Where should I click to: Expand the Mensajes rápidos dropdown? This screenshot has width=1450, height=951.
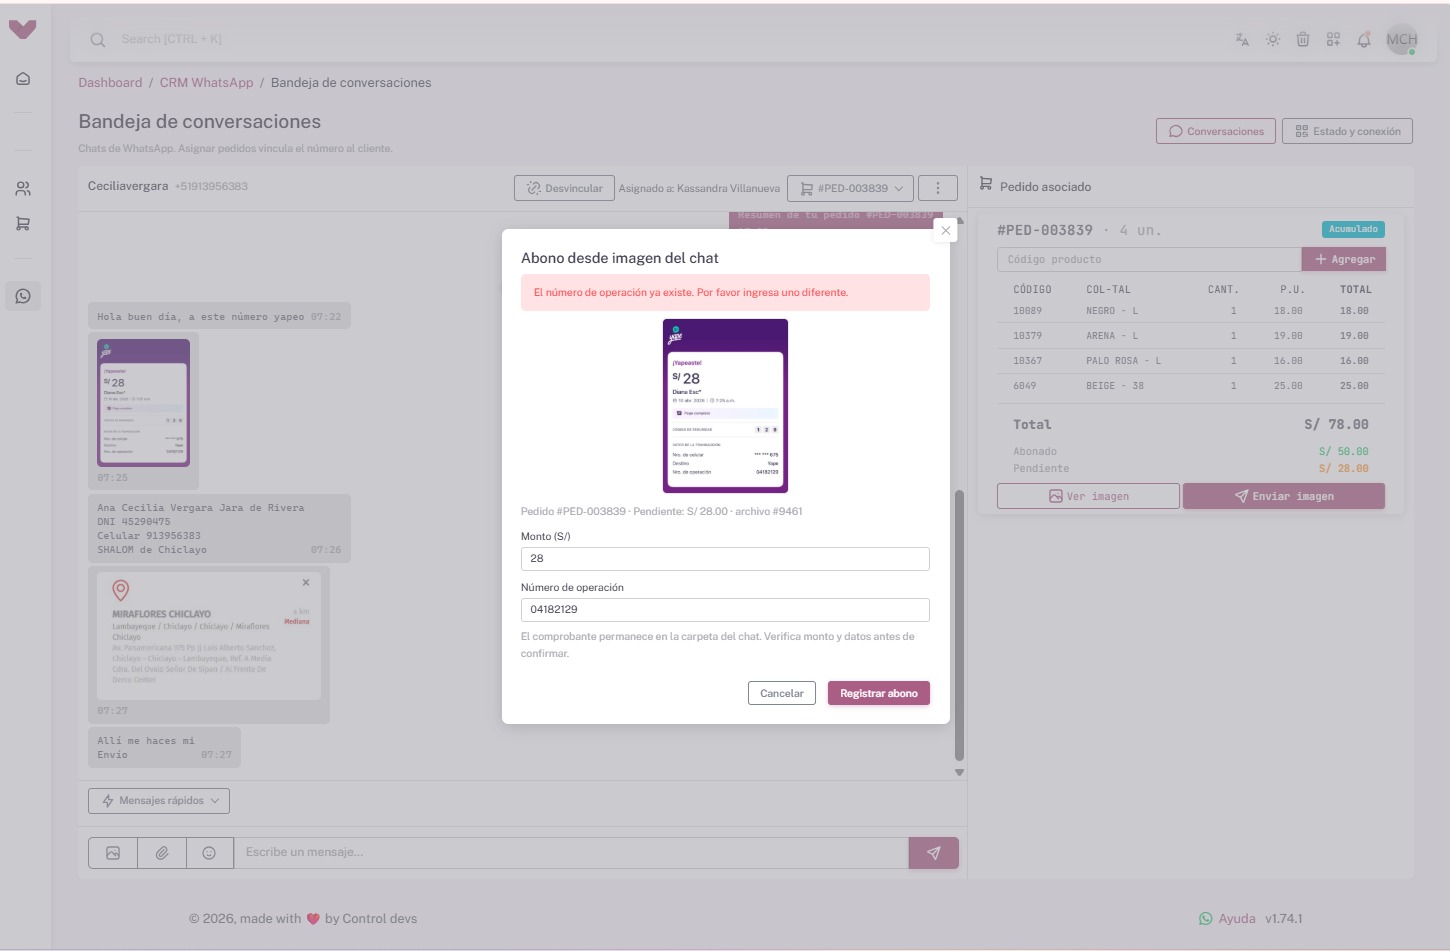point(159,801)
